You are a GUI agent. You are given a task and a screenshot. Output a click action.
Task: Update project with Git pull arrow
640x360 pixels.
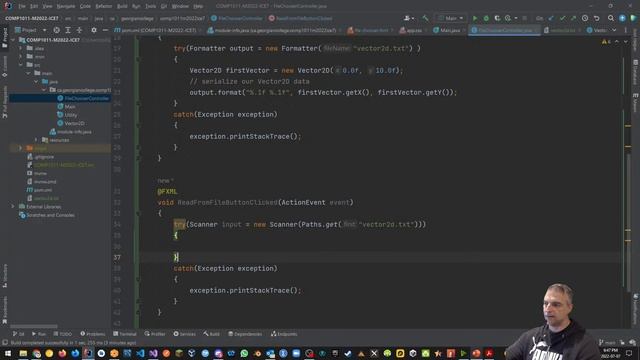[551, 18]
